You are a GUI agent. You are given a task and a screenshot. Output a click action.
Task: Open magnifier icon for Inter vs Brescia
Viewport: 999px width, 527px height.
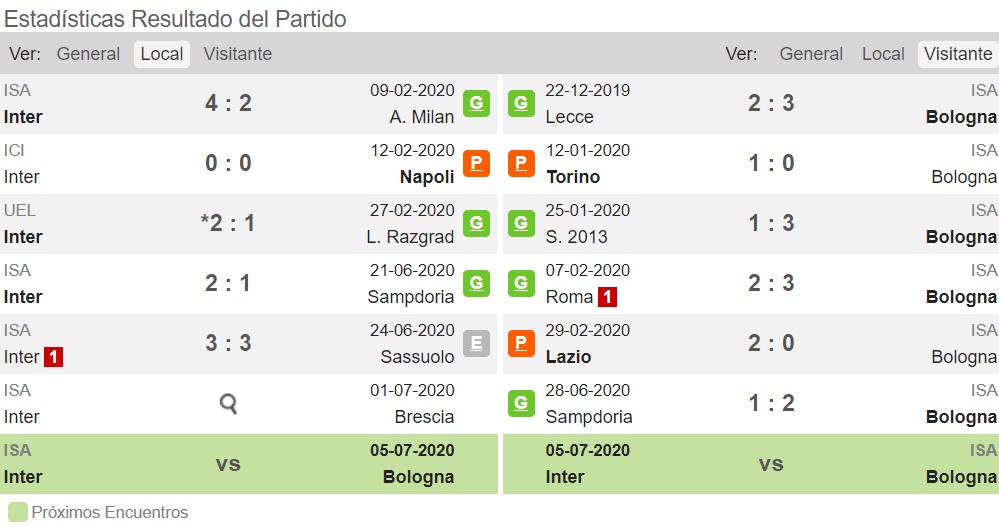click(x=228, y=403)
